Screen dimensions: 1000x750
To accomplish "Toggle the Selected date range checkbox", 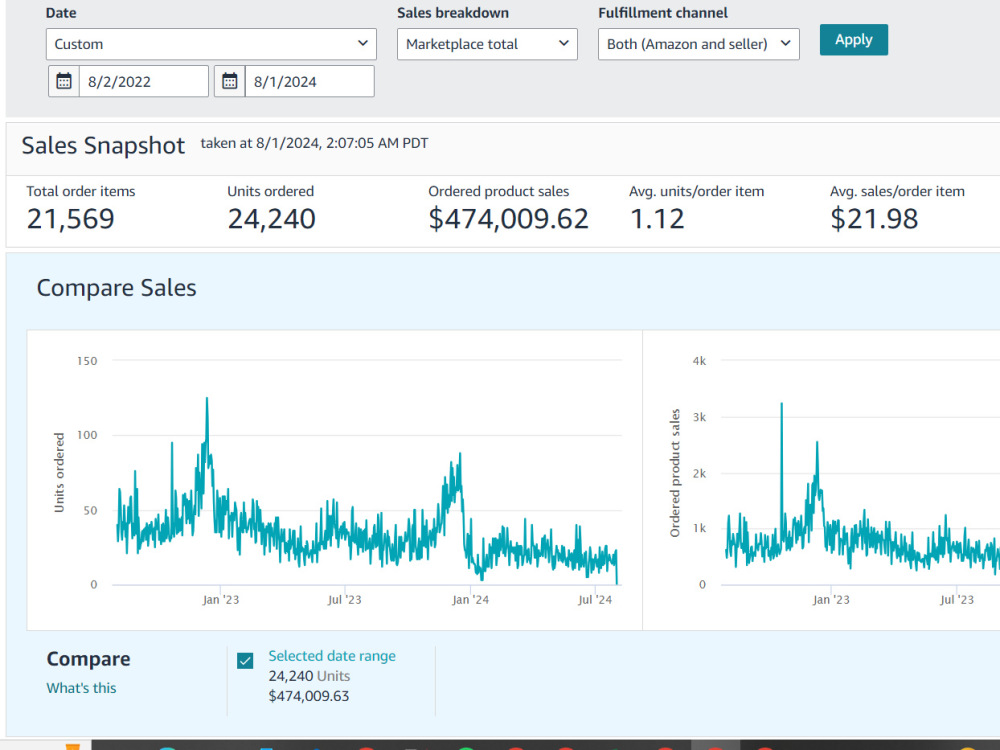I will tap(245, 660).
